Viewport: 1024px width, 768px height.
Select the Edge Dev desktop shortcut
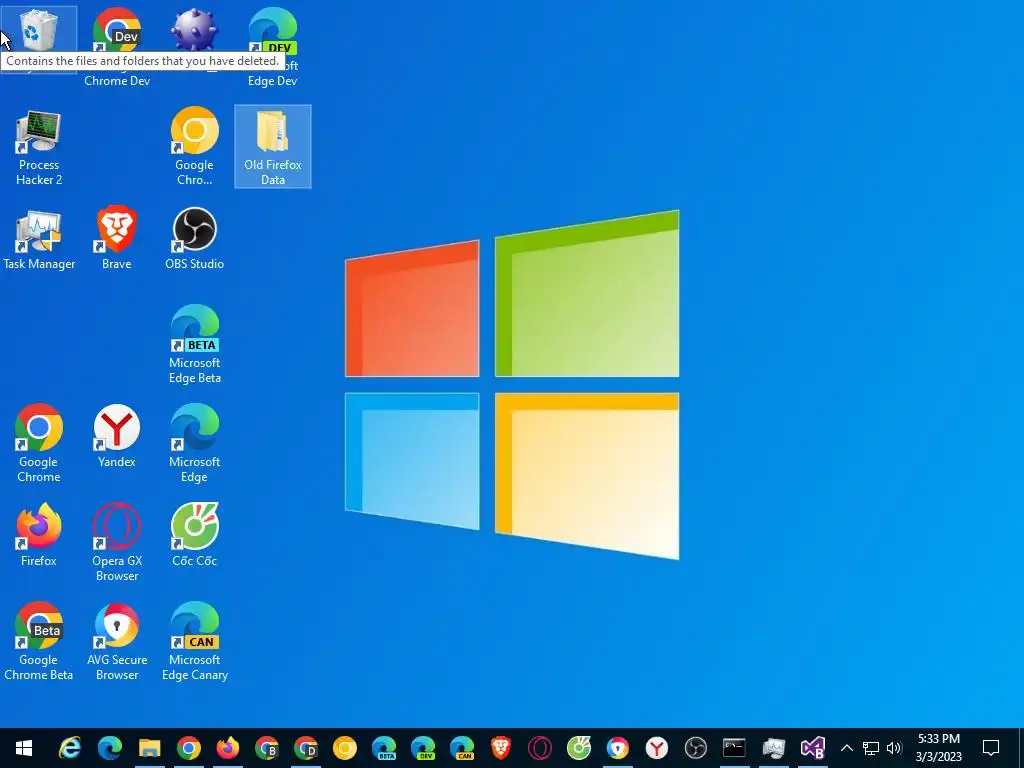272,46
